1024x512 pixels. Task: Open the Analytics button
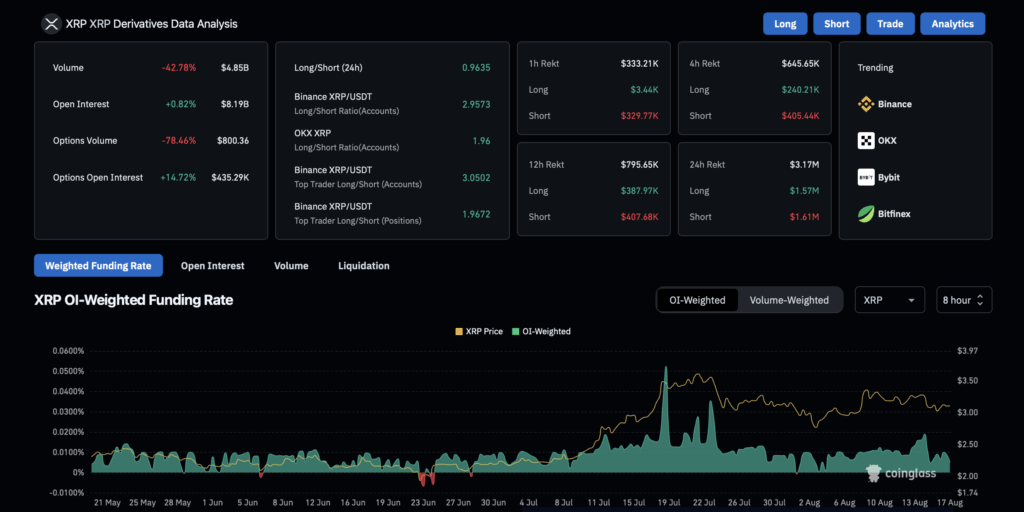(x=953, y=24)
